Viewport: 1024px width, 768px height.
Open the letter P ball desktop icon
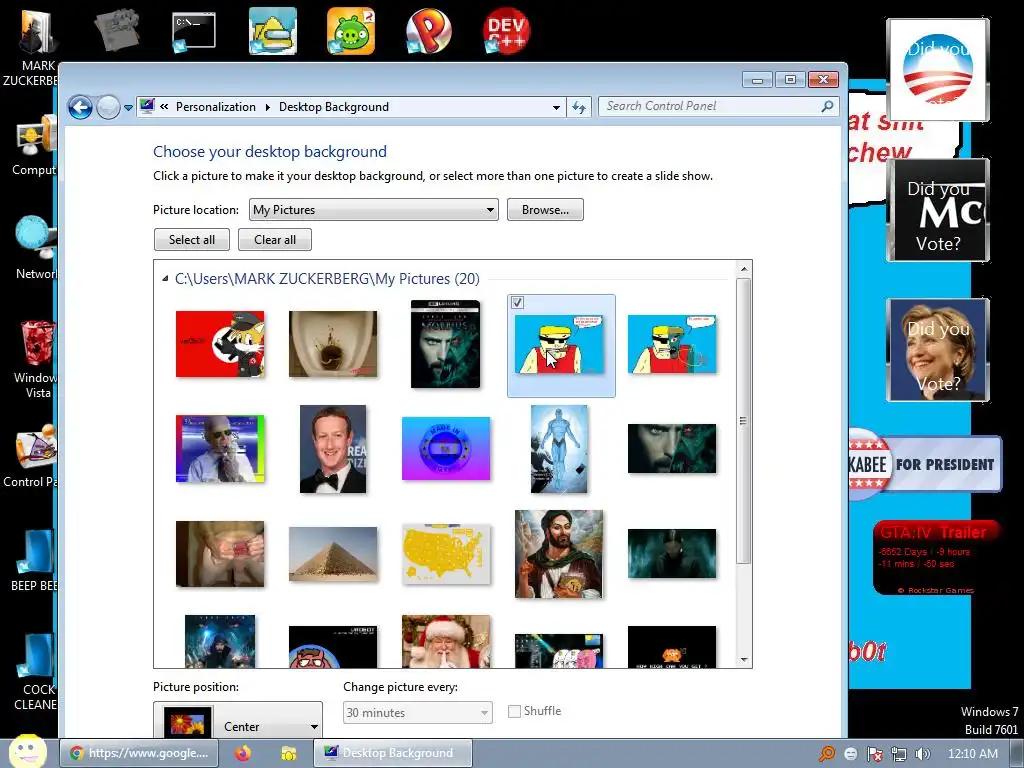click(428, 31)
